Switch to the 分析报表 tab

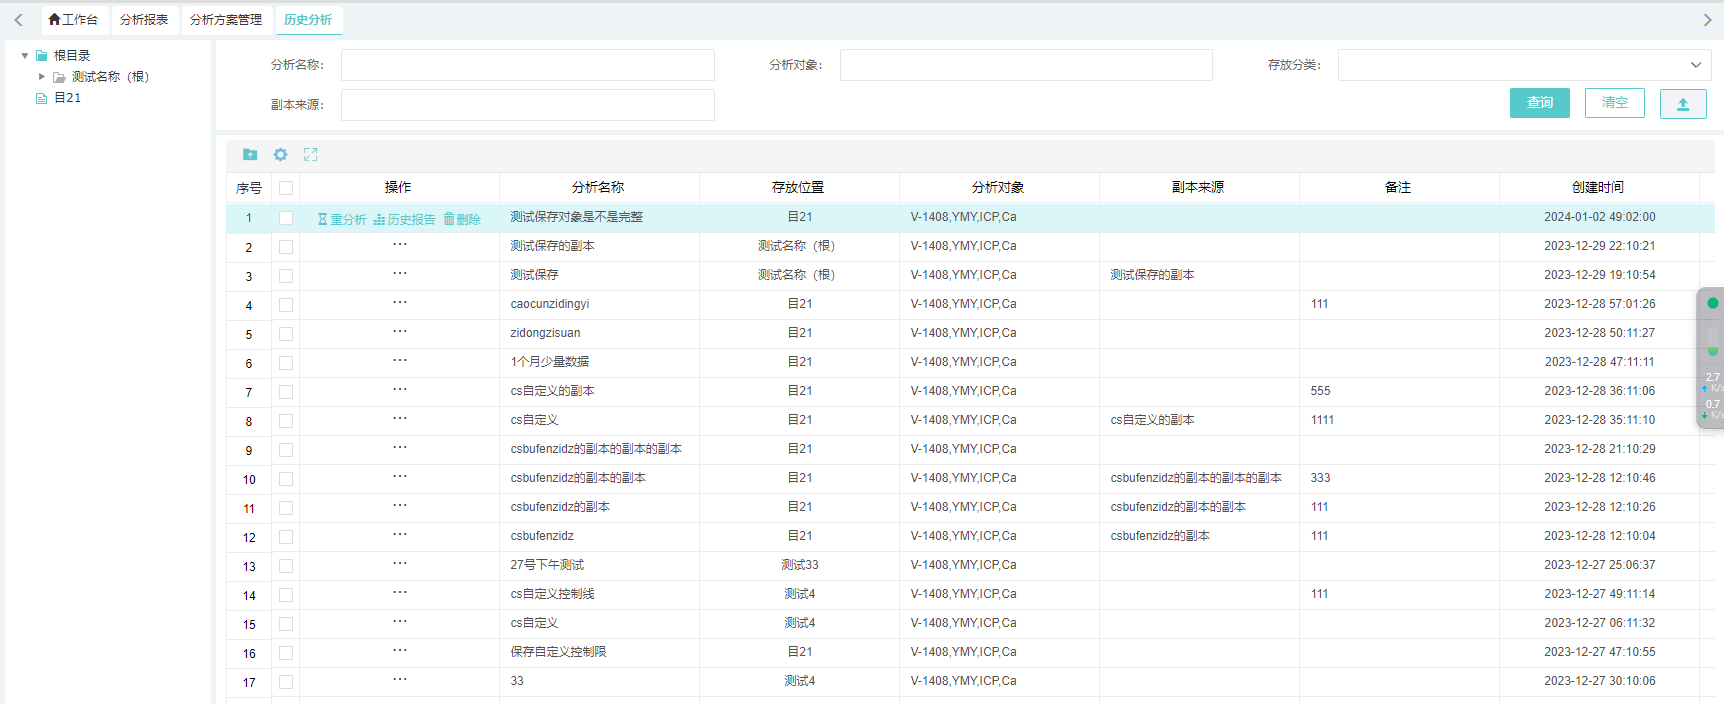point(144,20)
